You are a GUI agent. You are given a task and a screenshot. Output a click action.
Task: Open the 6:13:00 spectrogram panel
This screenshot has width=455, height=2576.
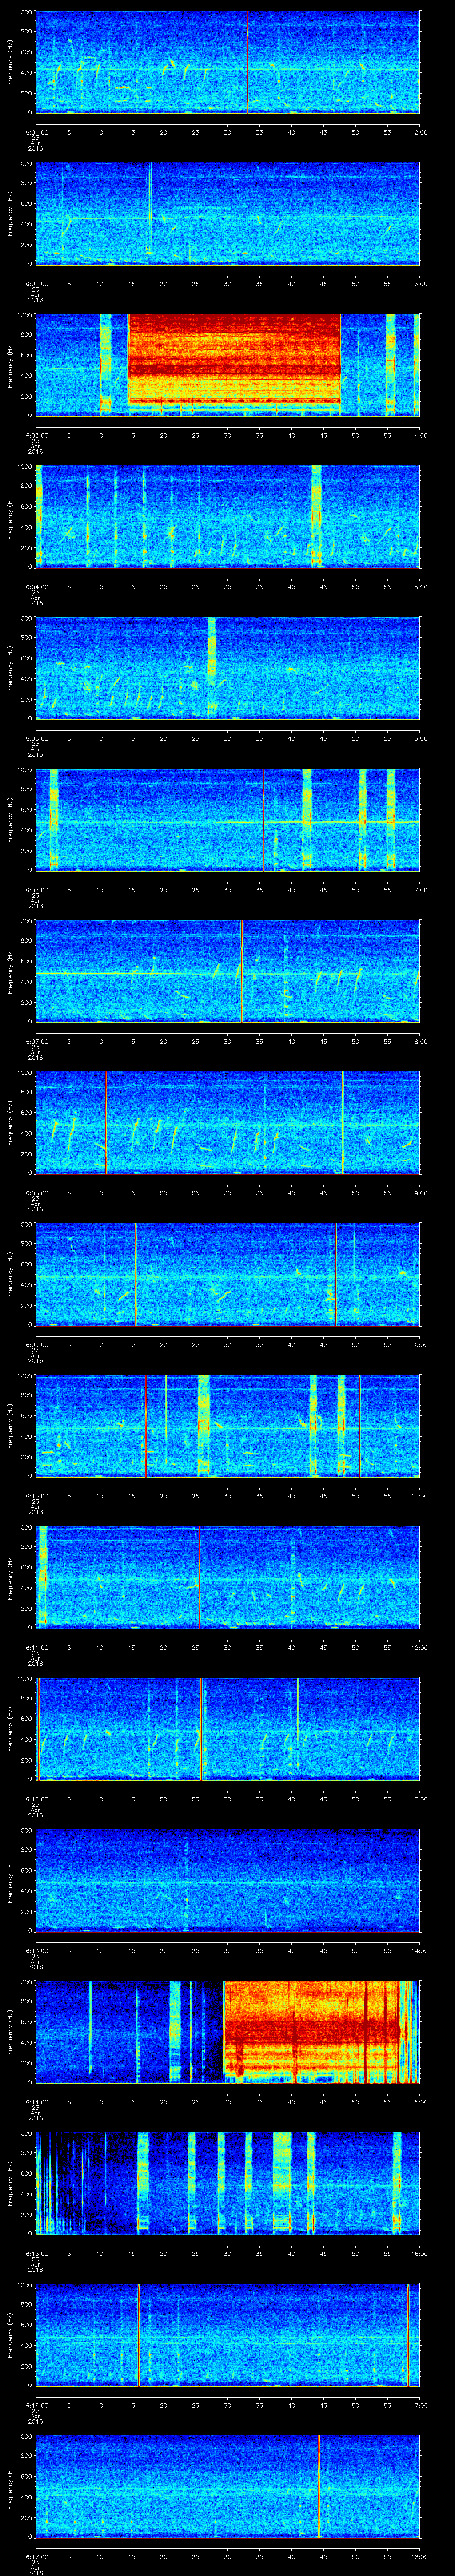tap(228, 1880)
